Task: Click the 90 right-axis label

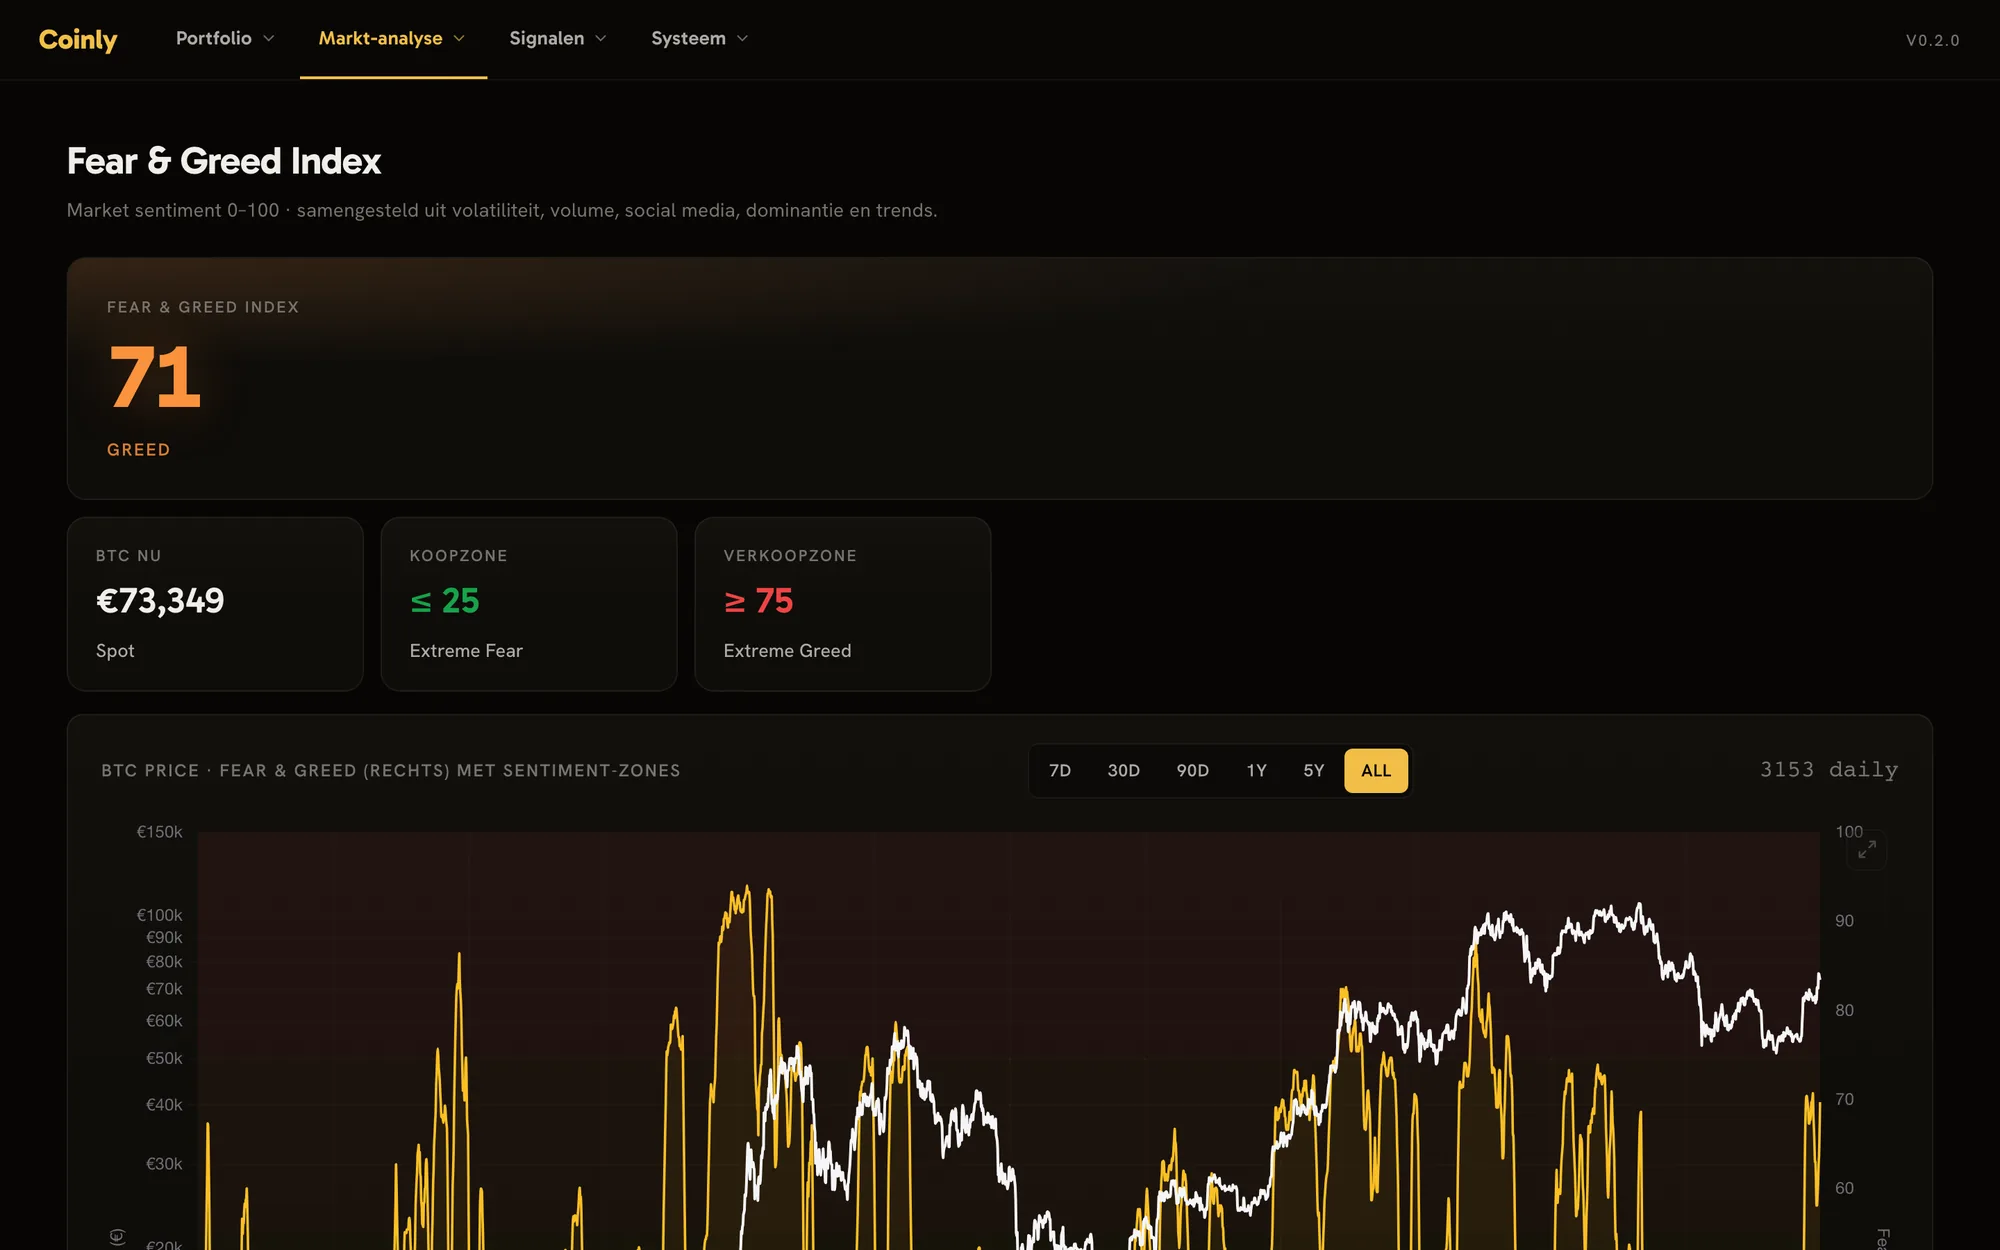Action: point(1844,921)
